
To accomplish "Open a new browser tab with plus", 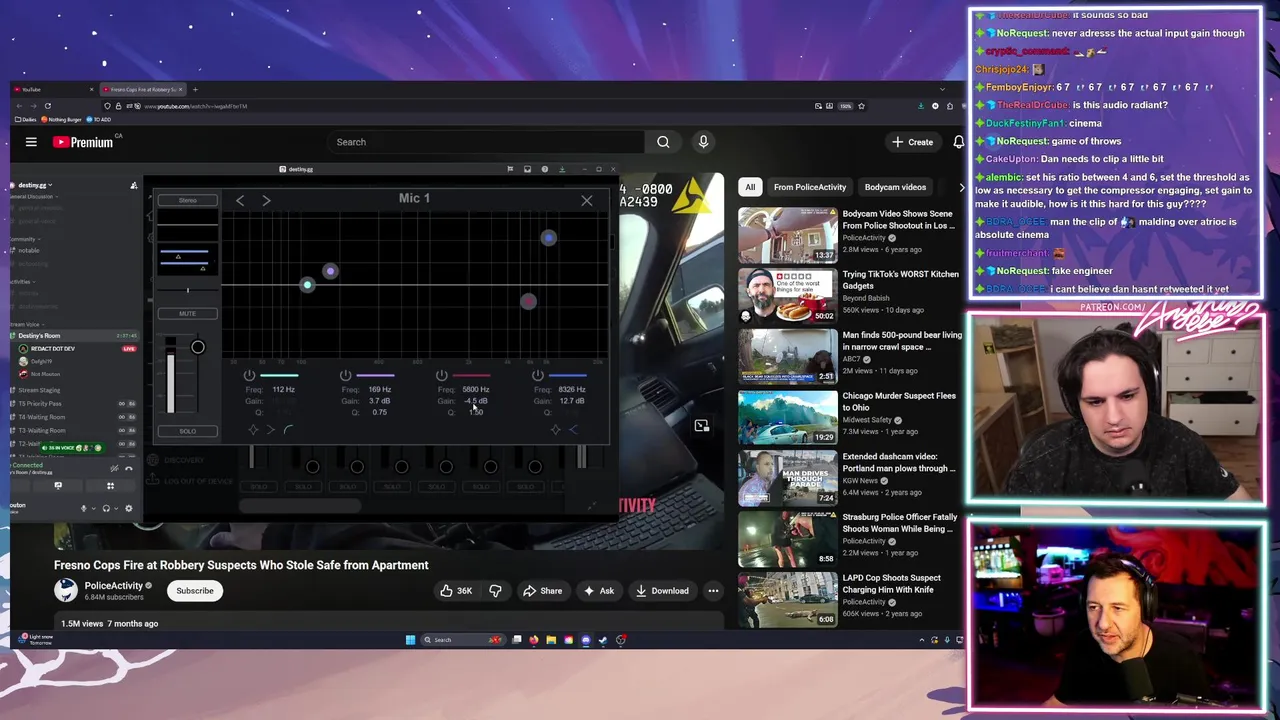I will pos(195,90).
